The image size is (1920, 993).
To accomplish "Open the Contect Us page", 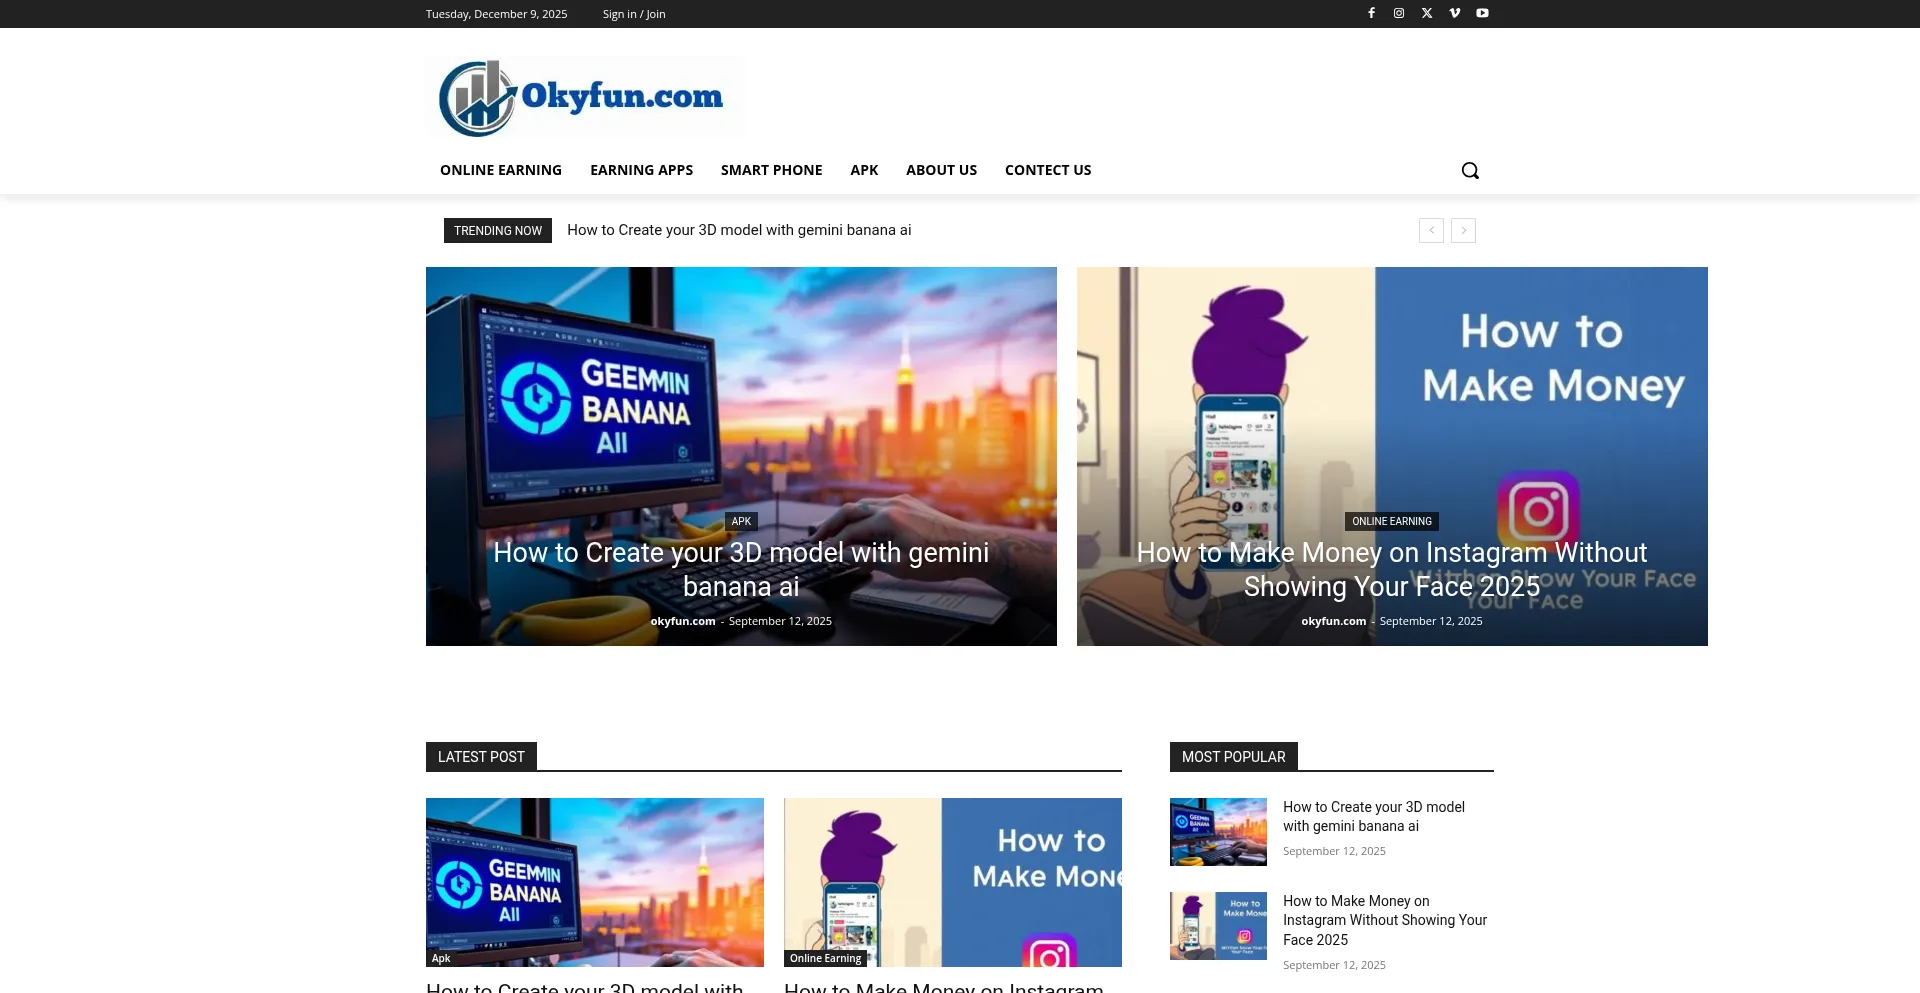I will (1047, 170).
